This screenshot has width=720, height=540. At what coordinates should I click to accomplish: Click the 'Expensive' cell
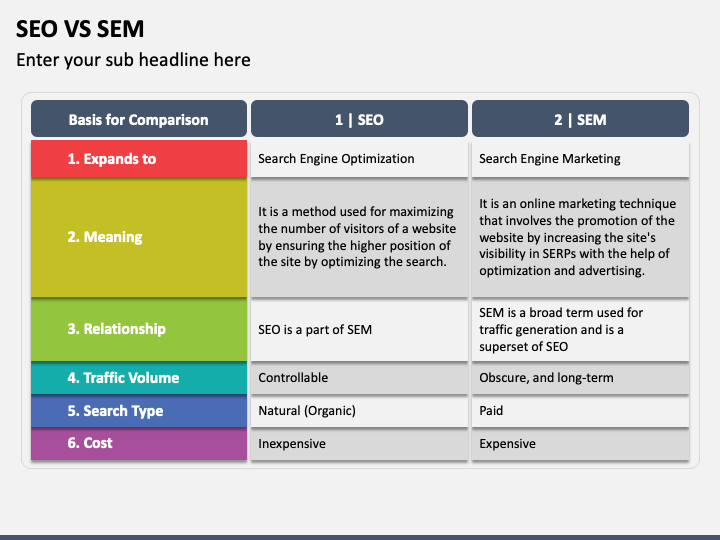tap(580, 444)
